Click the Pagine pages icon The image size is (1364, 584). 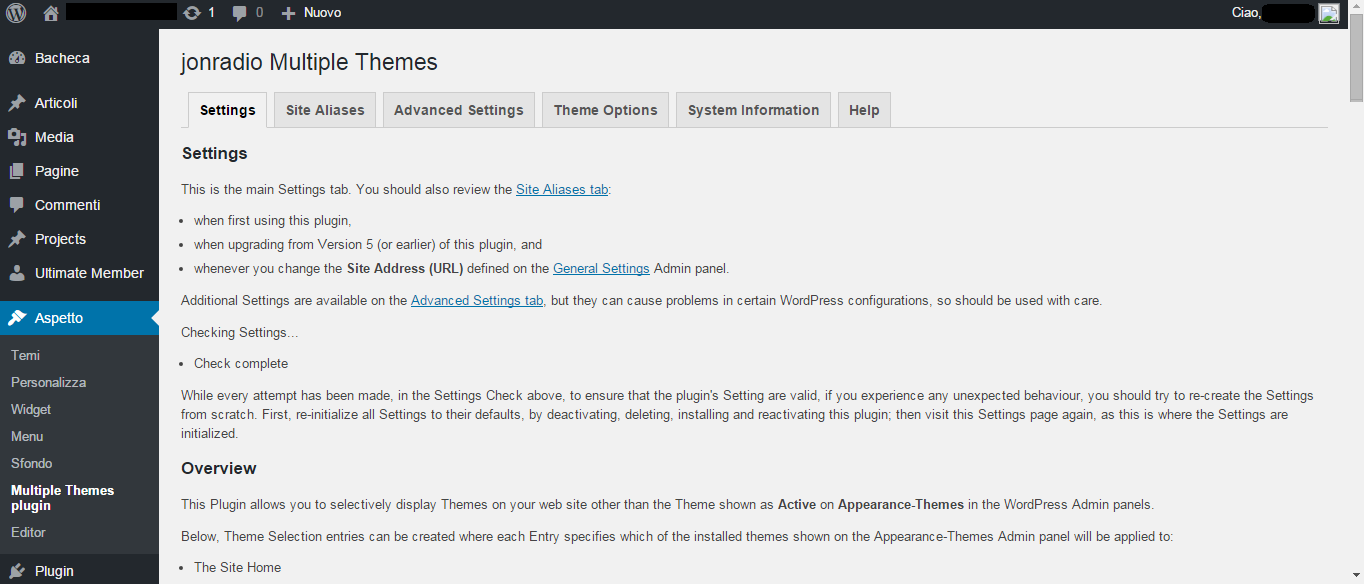pyautogui.click(x=17, y=171)
